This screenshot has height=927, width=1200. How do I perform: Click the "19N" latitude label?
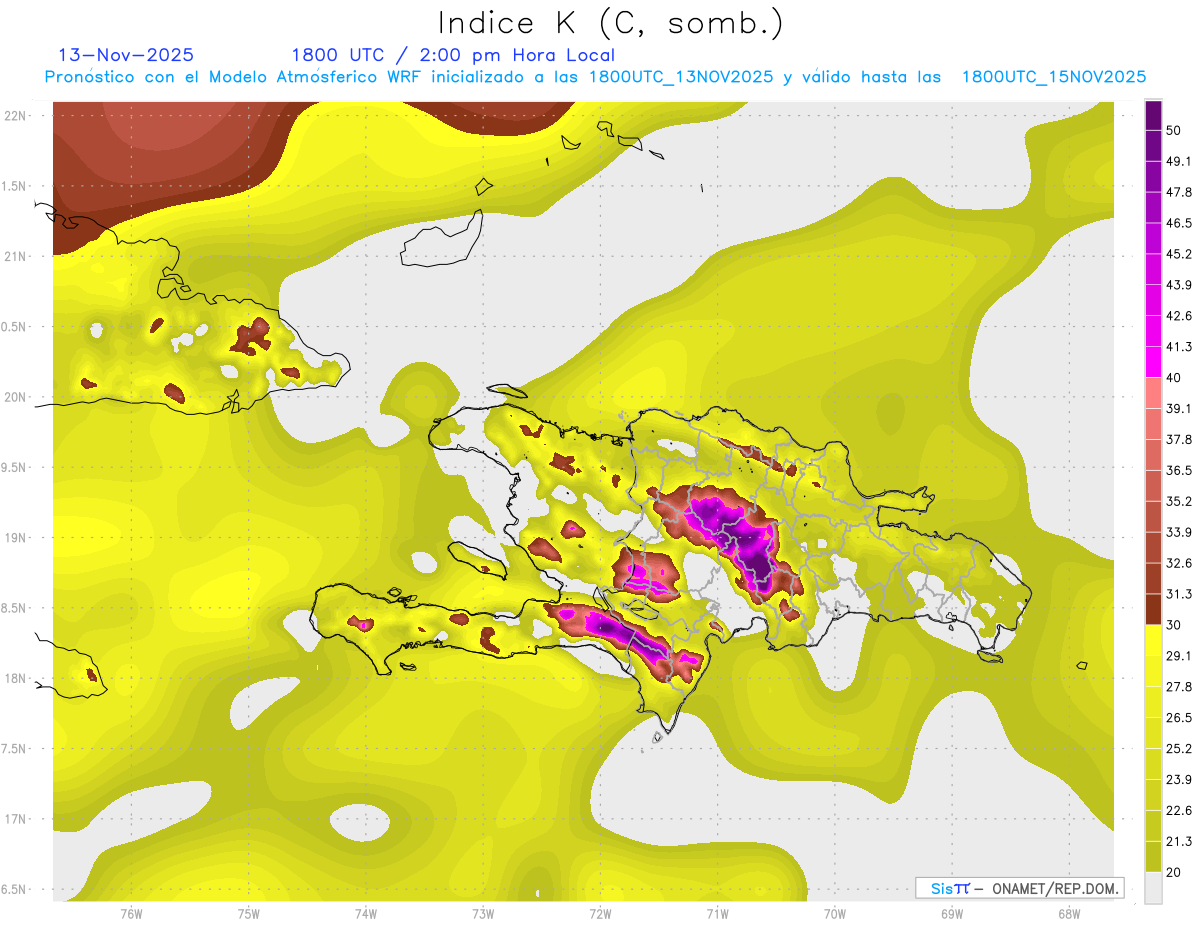[x=15, y=538]
